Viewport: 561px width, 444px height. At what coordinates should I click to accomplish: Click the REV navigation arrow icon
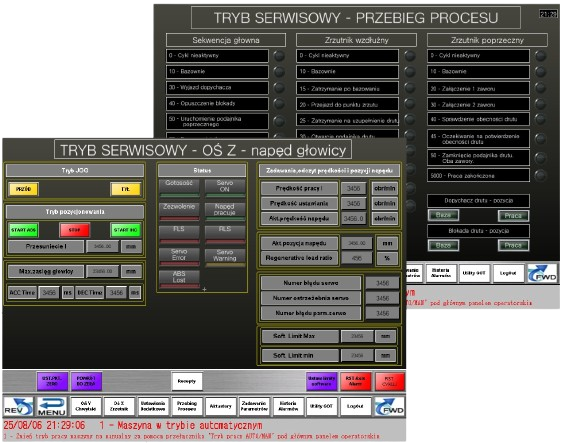[x=18, y=406]
